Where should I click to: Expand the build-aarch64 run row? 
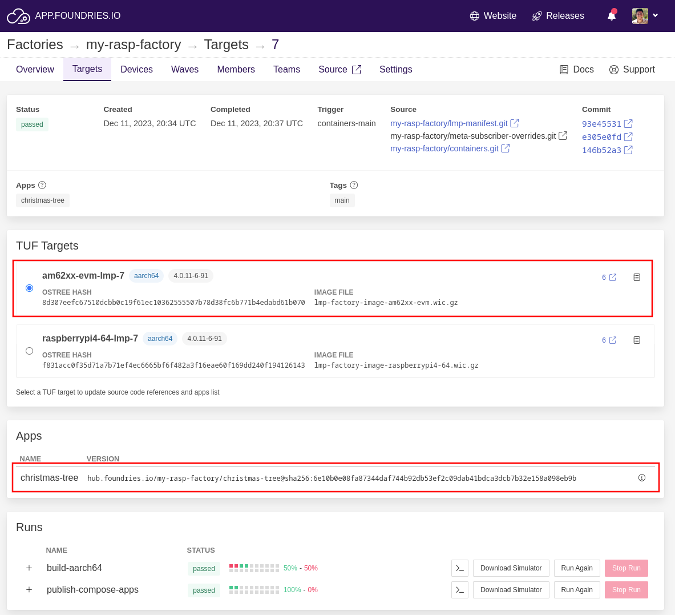click(x=29, y=568)
